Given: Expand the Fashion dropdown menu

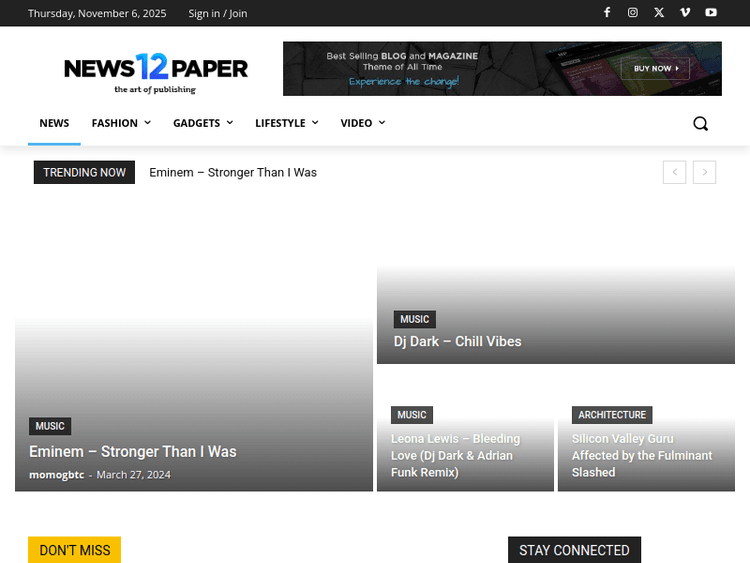Looking at the screenshot, I should point(121,123).
